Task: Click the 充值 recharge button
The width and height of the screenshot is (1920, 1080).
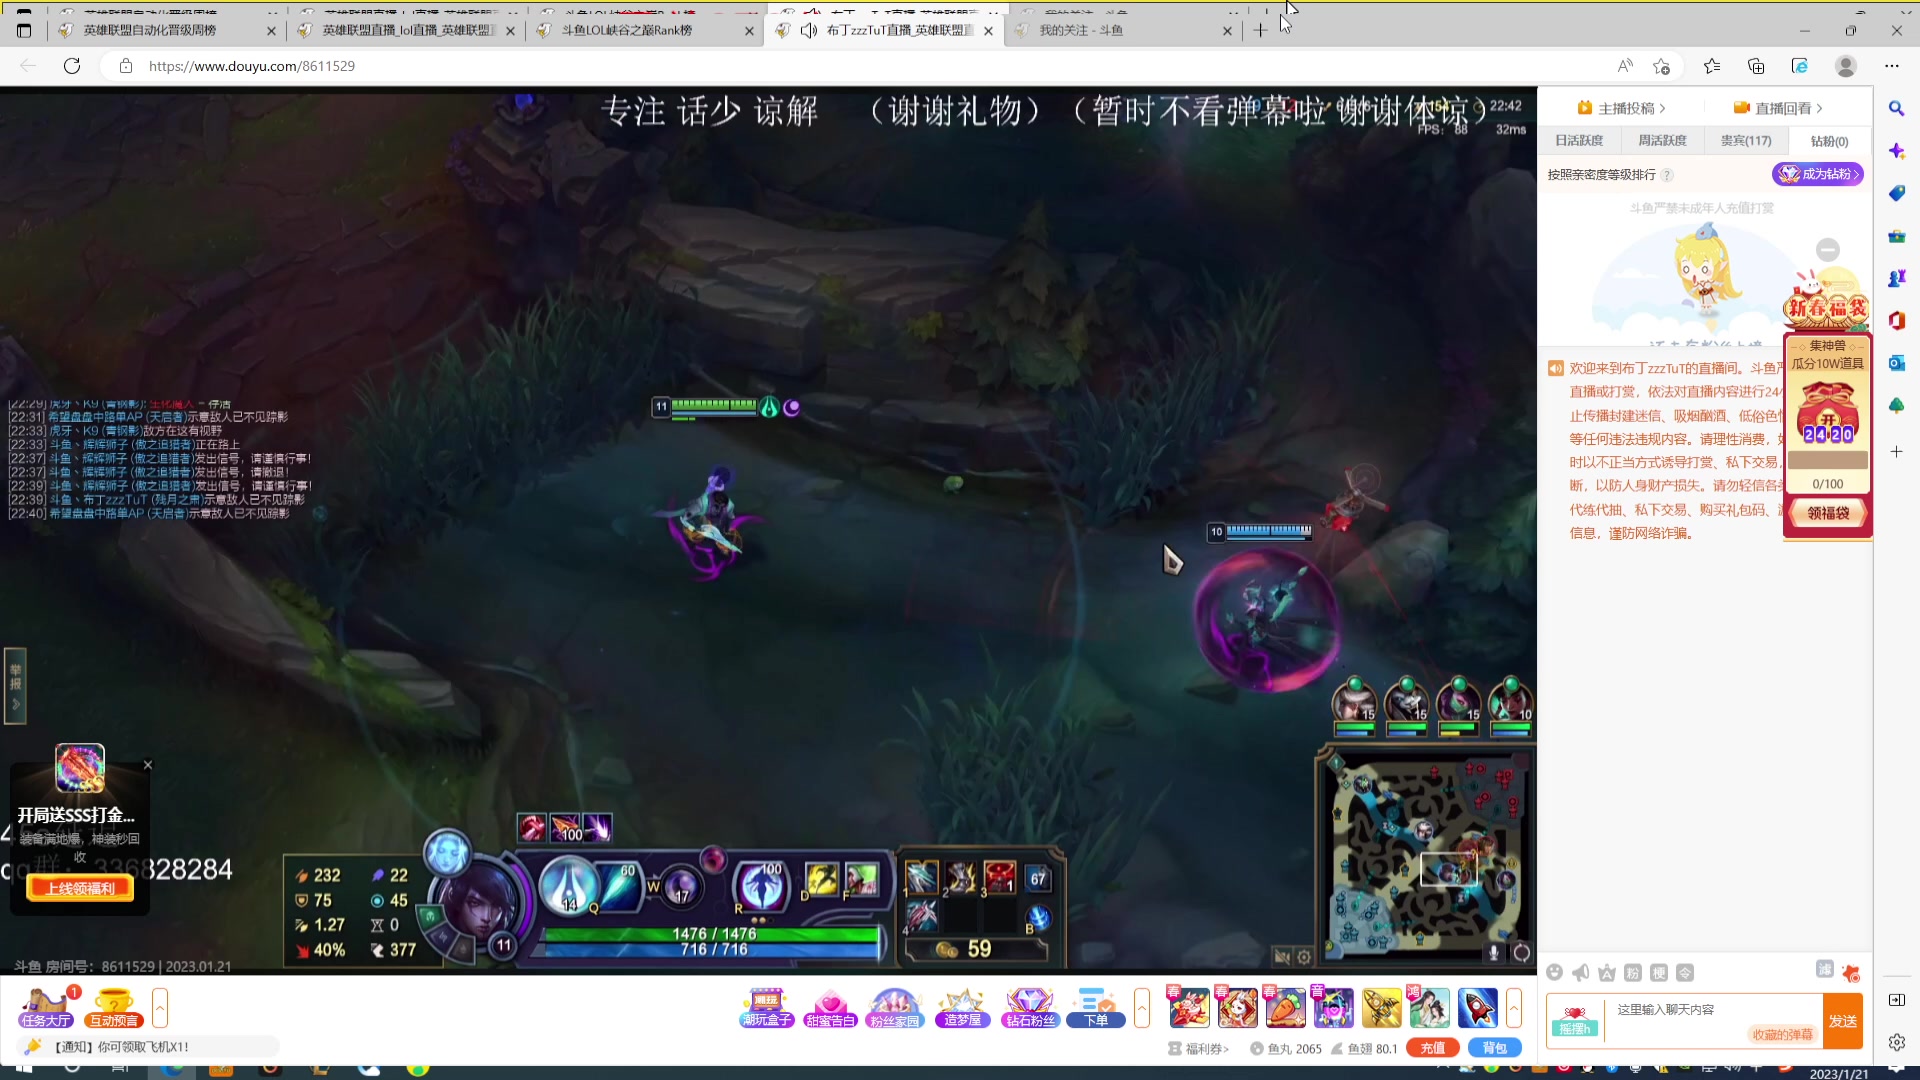Action: click(1433, 1048)
